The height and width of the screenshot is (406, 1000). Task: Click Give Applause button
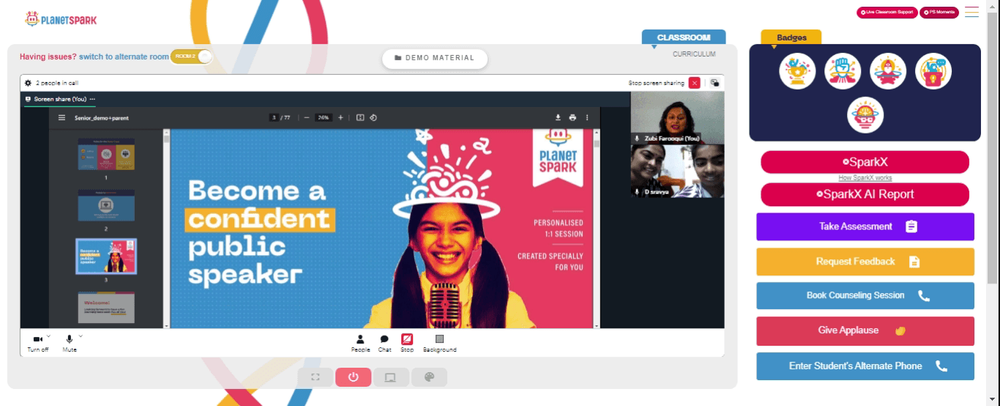coord(865,331)
